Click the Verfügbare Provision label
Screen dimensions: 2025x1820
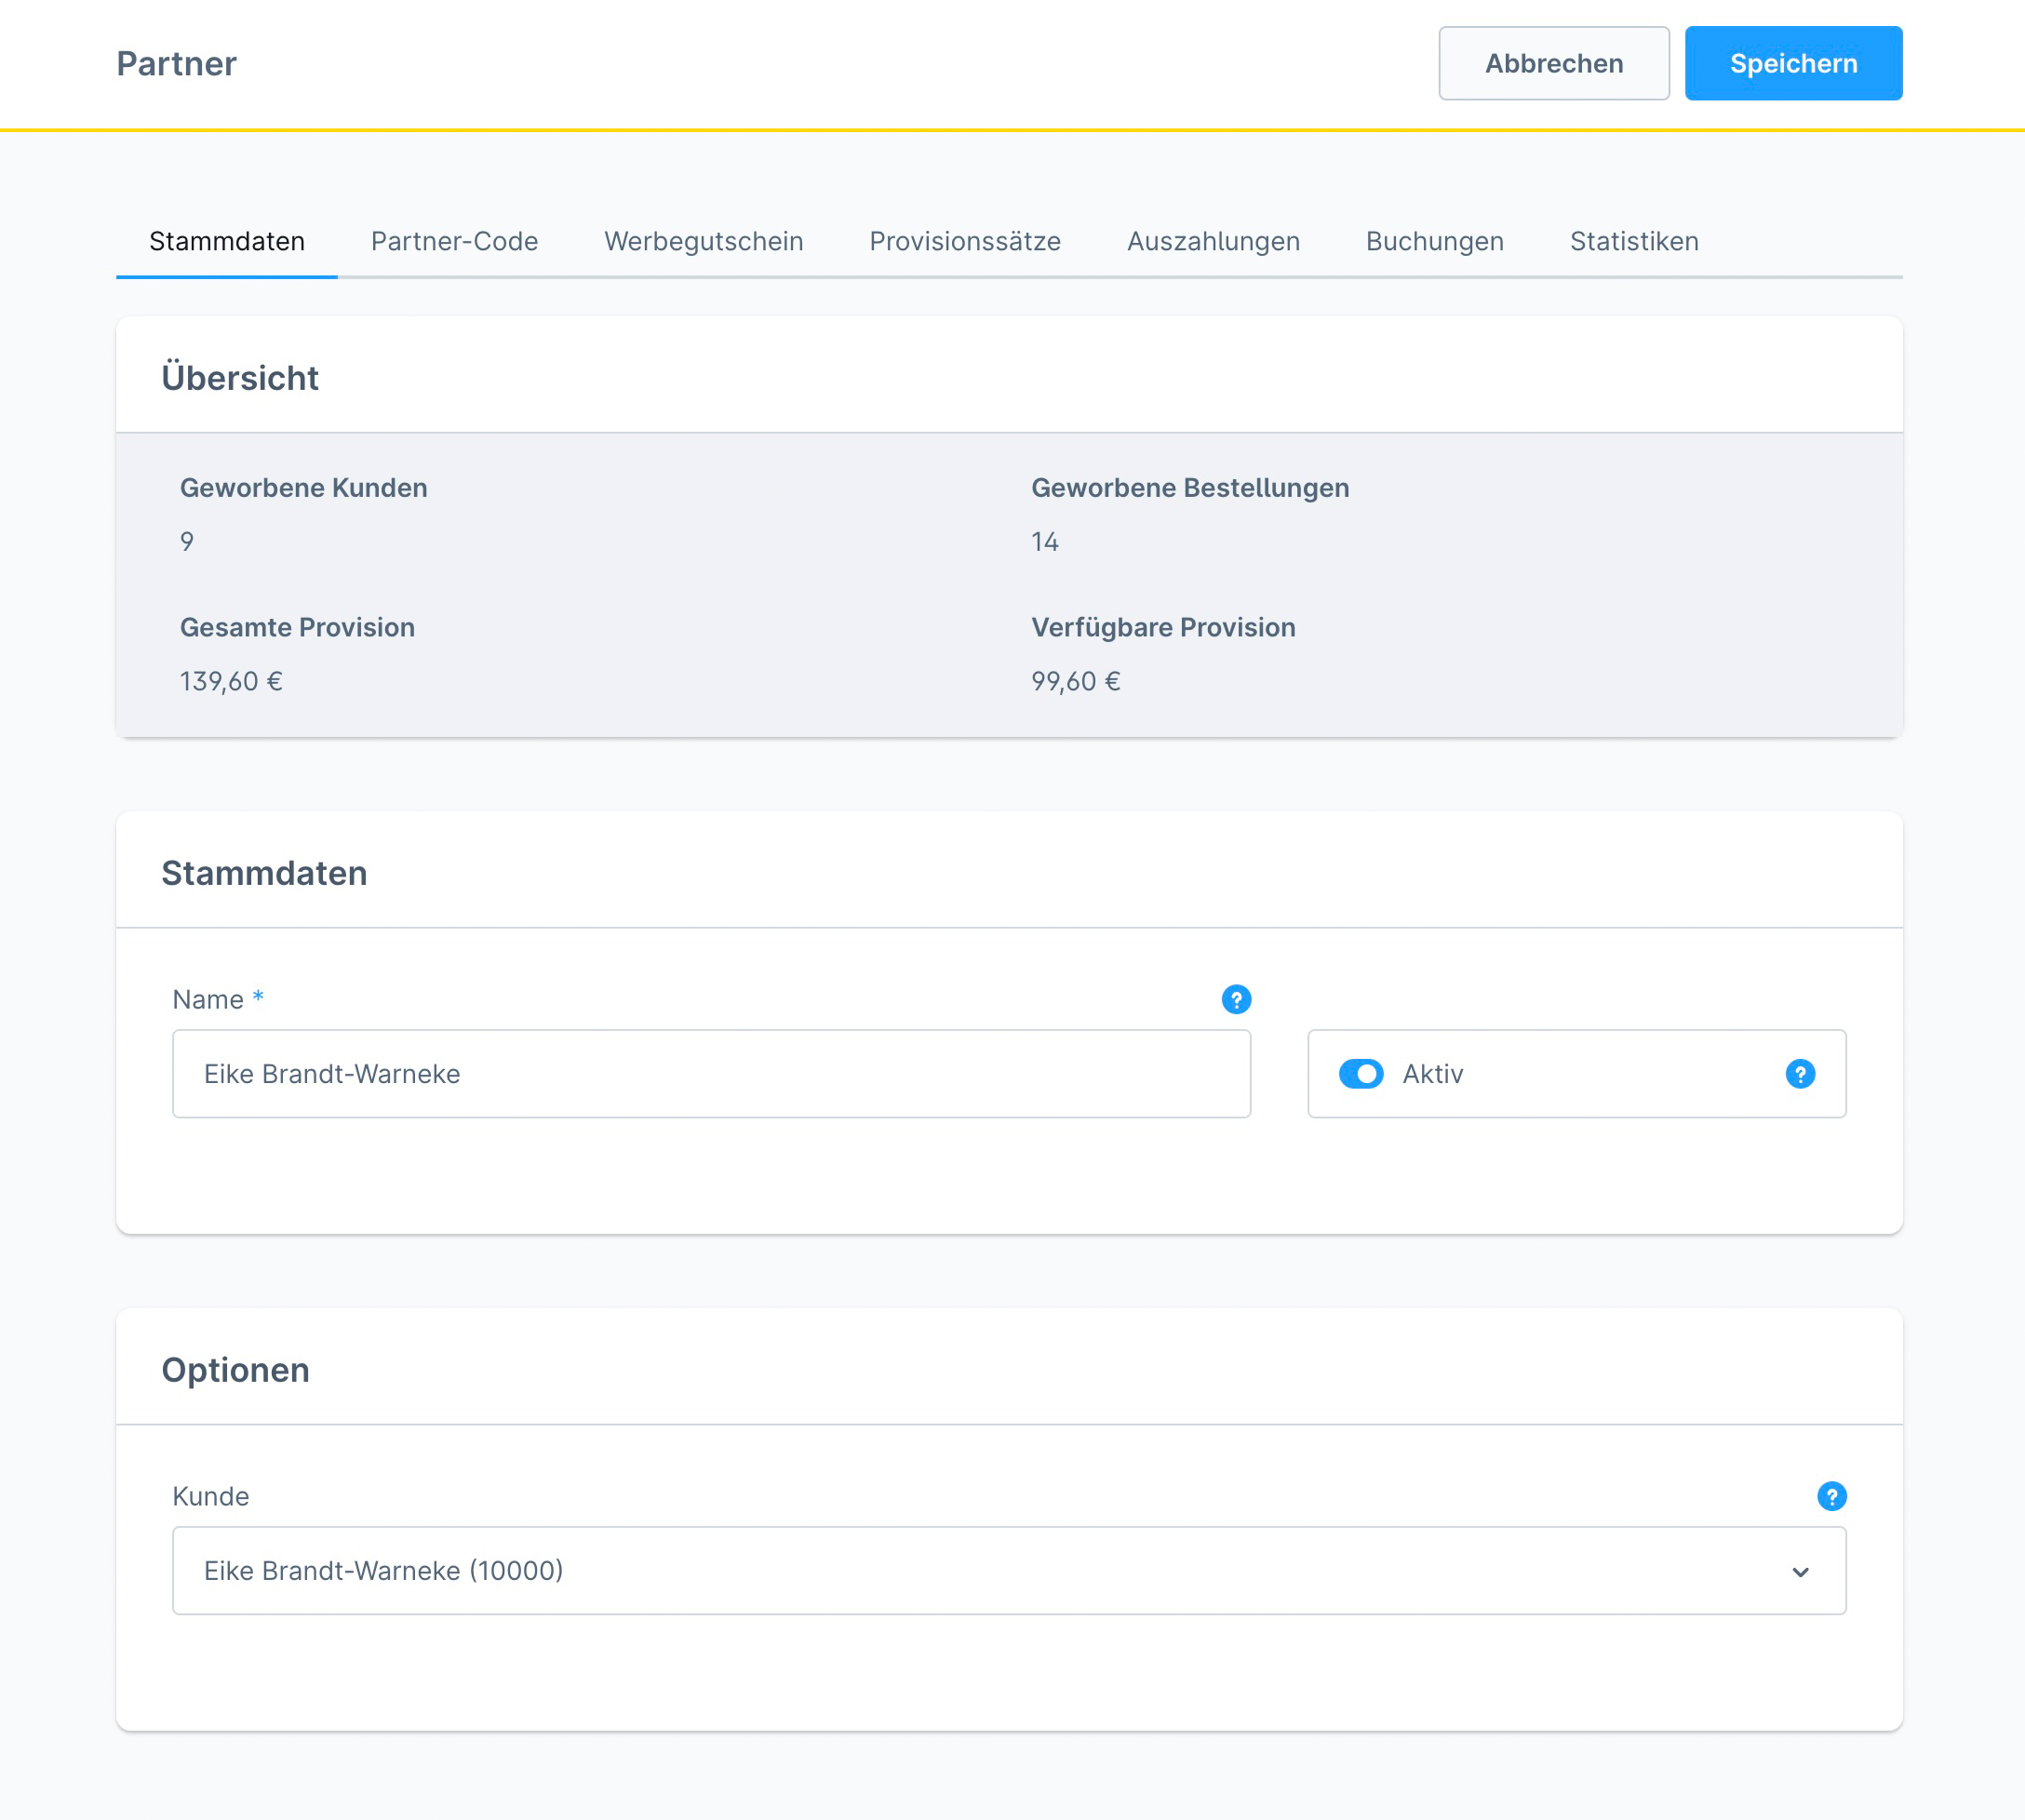coord(1163,628)
